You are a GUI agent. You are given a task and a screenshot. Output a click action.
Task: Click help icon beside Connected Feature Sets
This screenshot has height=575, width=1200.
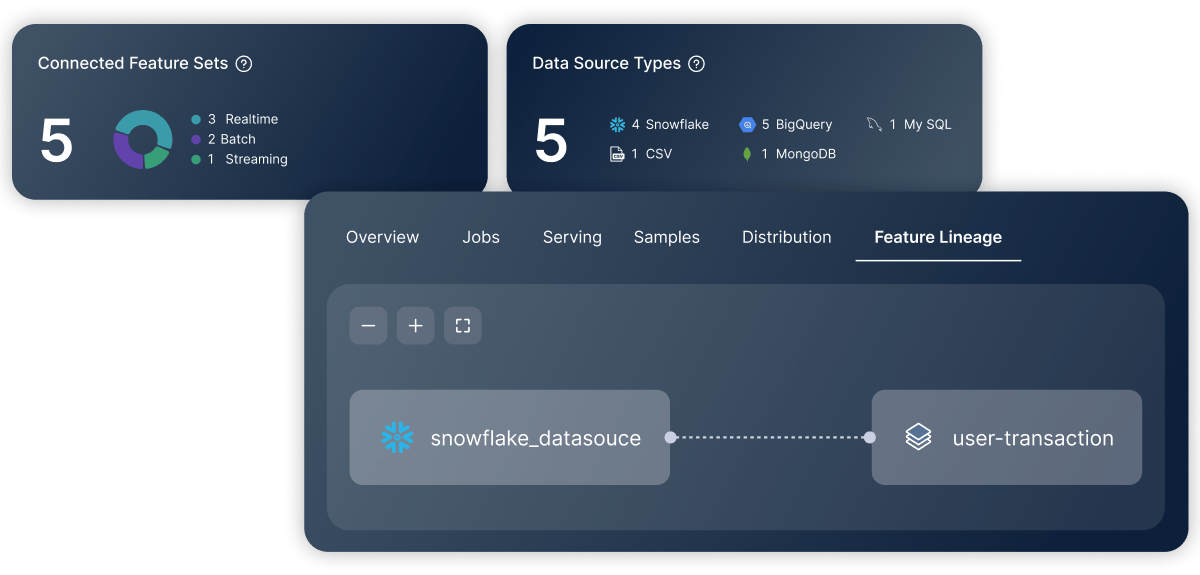point(243,64)
